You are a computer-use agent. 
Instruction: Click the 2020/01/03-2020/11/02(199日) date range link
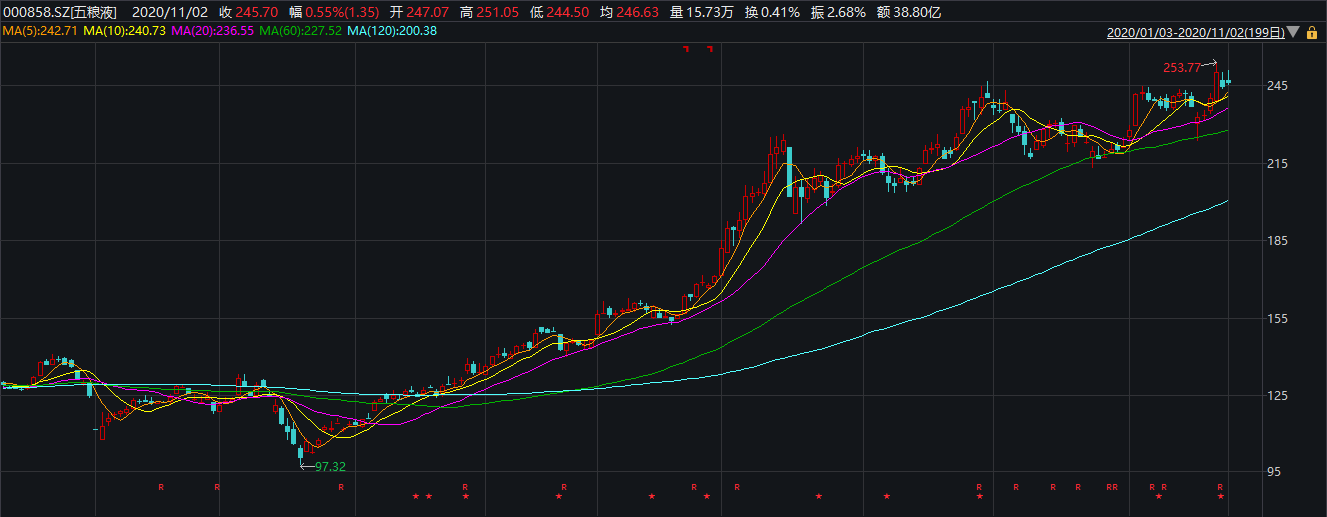coord(1195,32)
